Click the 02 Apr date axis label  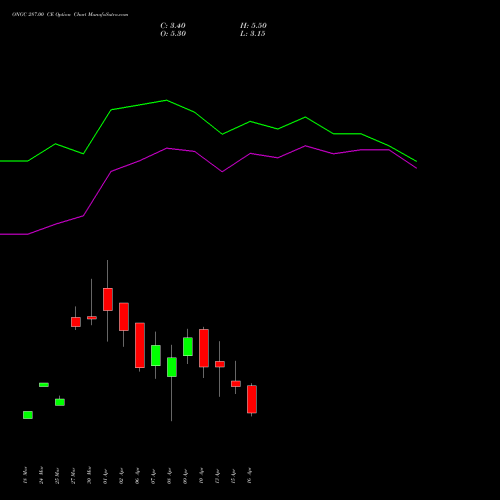tap(121, 475)
